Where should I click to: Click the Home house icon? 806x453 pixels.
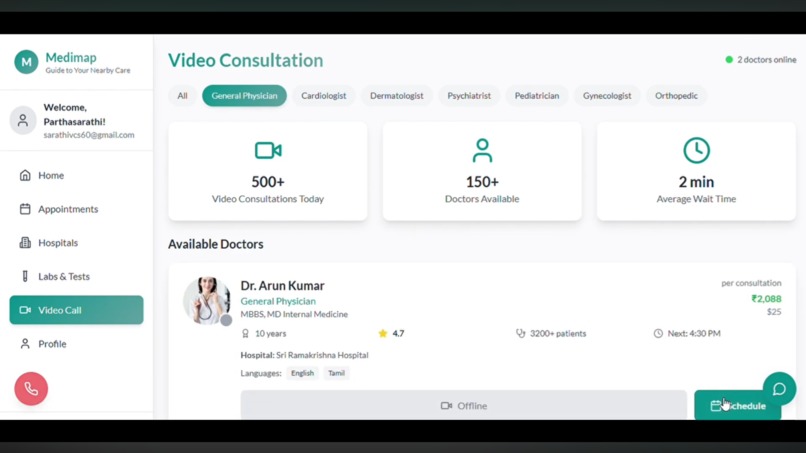25,175
